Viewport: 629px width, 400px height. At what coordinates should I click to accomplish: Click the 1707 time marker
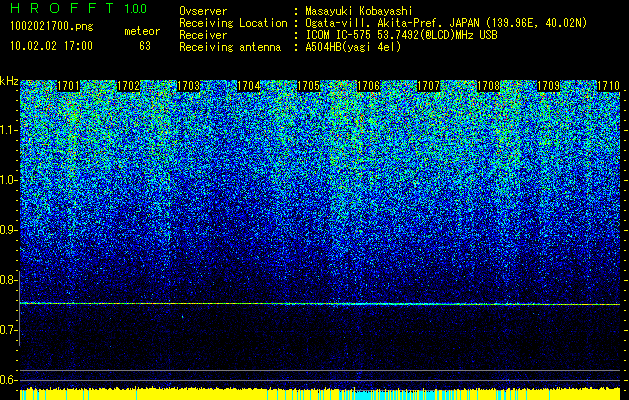pyautogui.click(x=428, y=86)
